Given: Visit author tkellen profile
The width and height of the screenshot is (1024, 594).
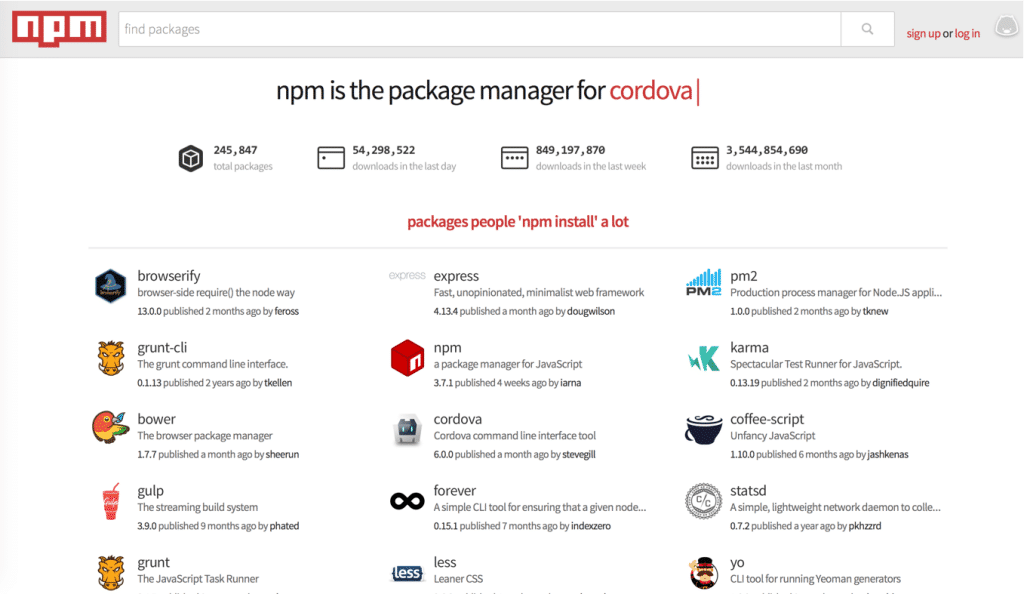Looking at the screenshot, I should click(278, 383).
